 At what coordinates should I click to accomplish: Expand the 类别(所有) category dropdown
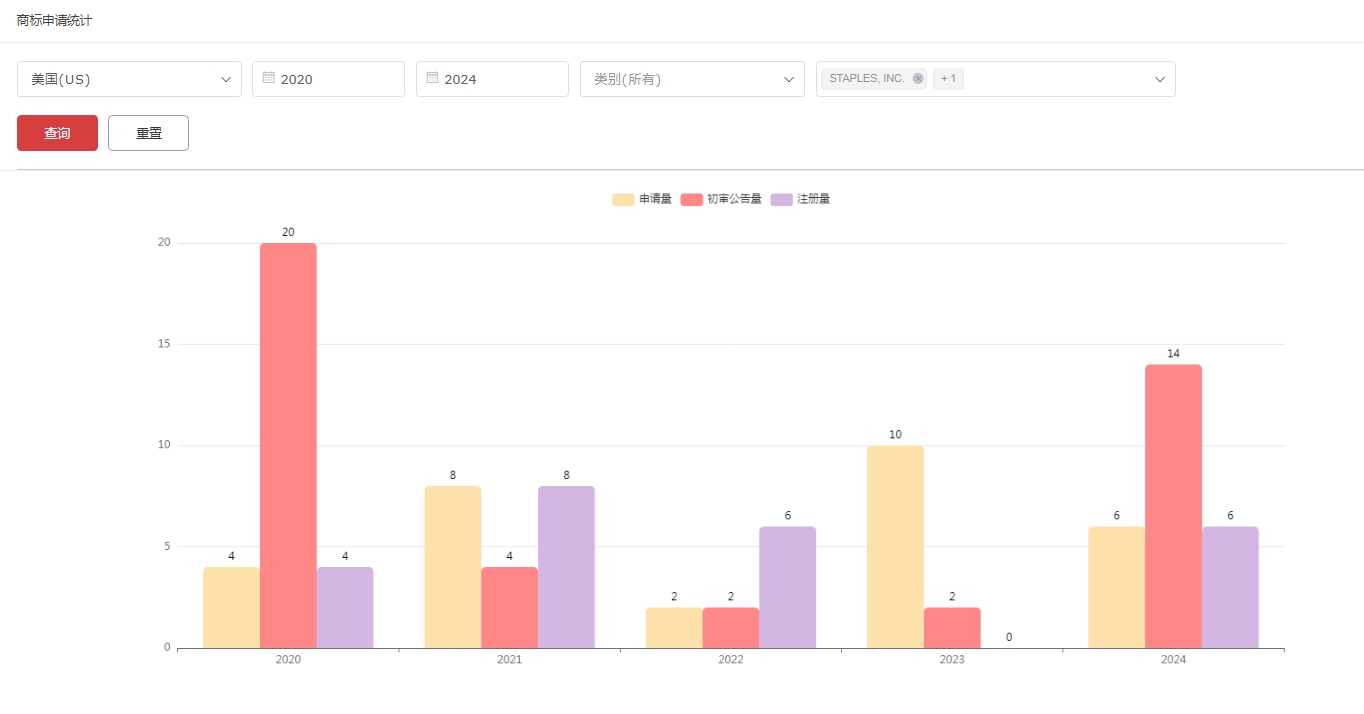click(692, 79)
